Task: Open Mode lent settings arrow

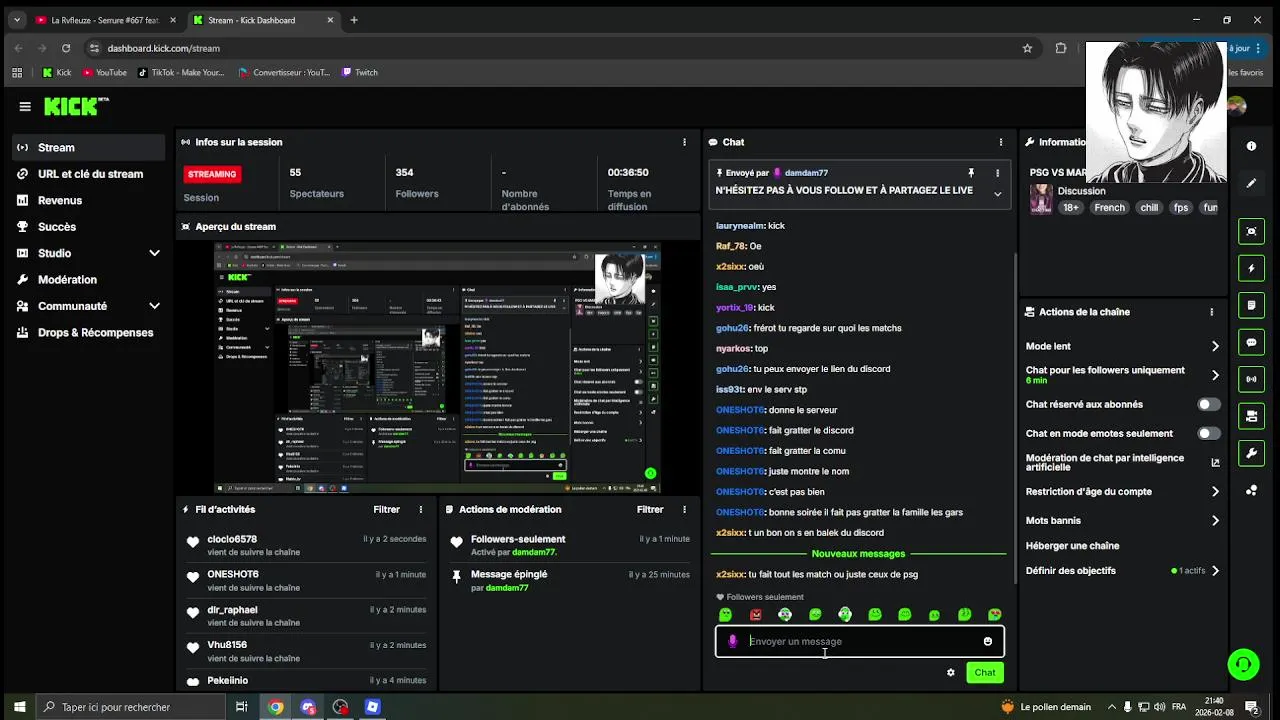Action: coord(1215,347)
